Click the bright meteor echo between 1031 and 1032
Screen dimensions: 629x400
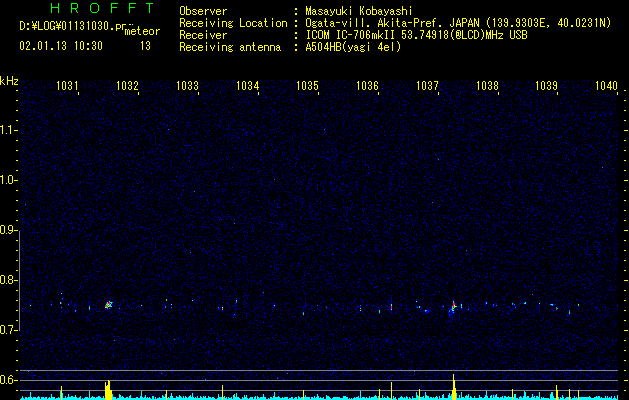[x=109, y=305]
